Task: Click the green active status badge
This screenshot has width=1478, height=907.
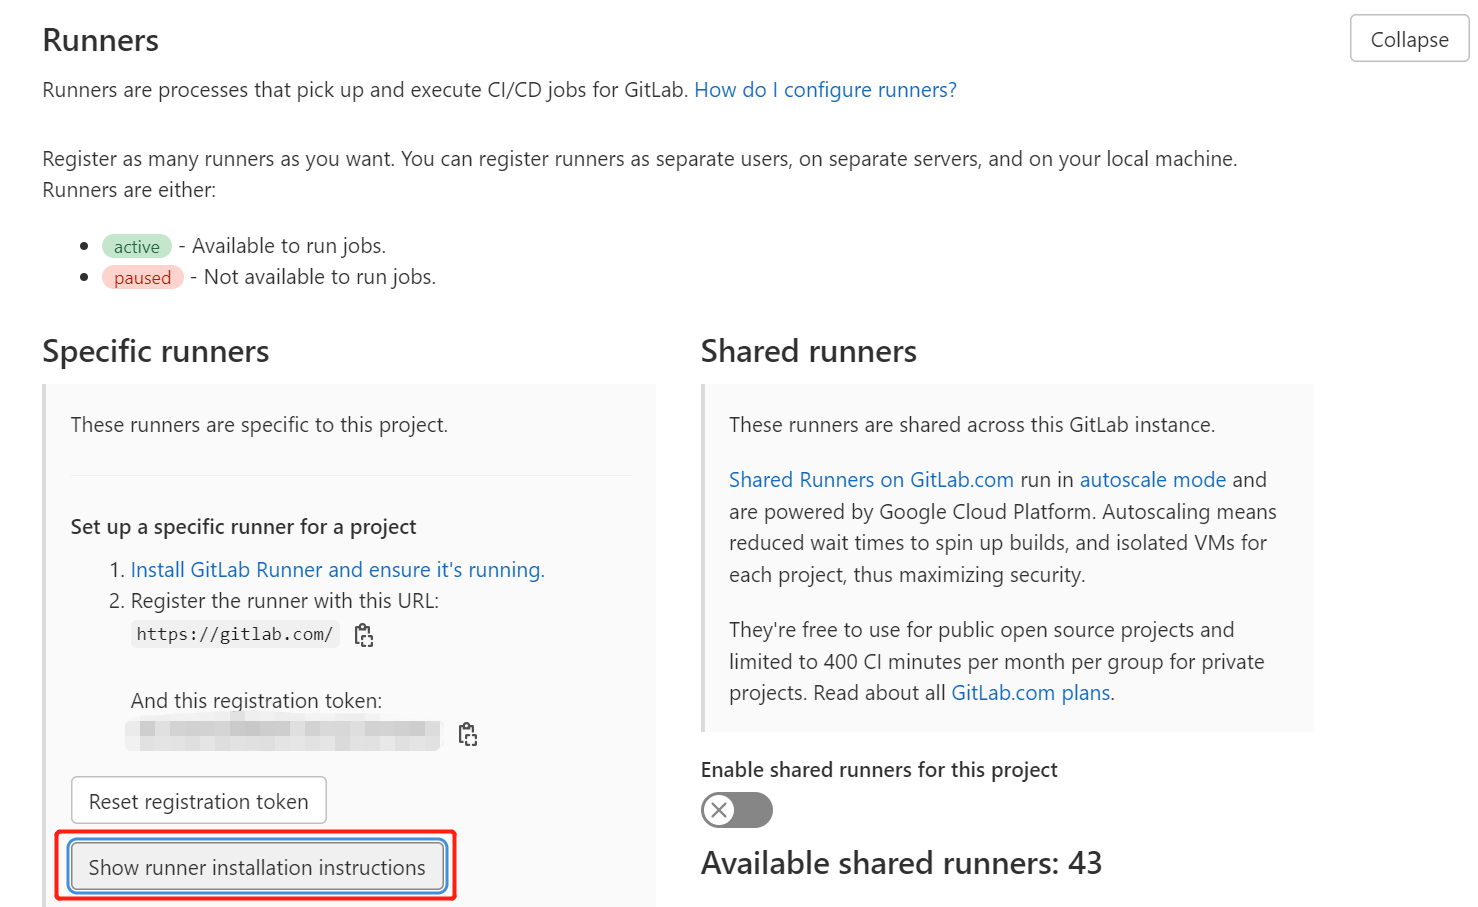Action: [137, 246]
